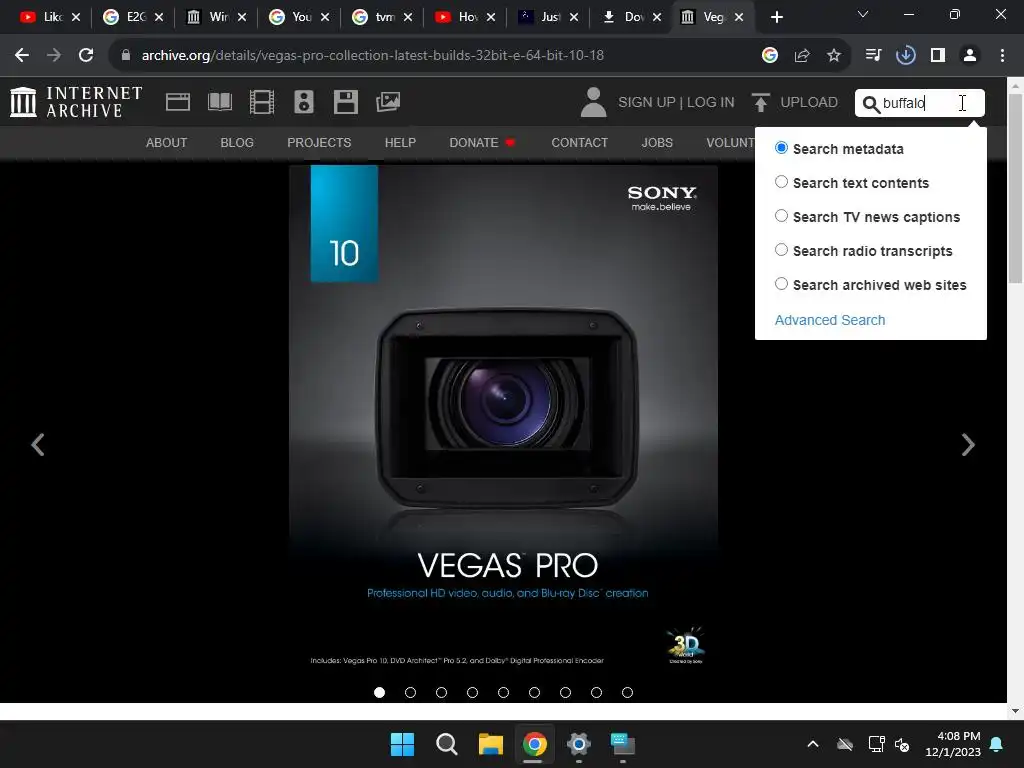Show the previous carousel image
This screenshot has width=1024, height=768.
tap(38, 445)
